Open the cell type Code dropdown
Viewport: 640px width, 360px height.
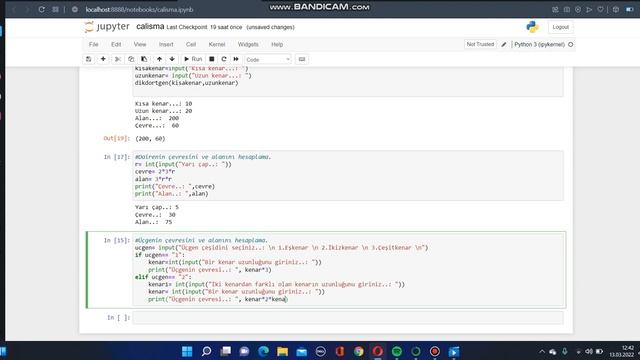tap(268, 60)
